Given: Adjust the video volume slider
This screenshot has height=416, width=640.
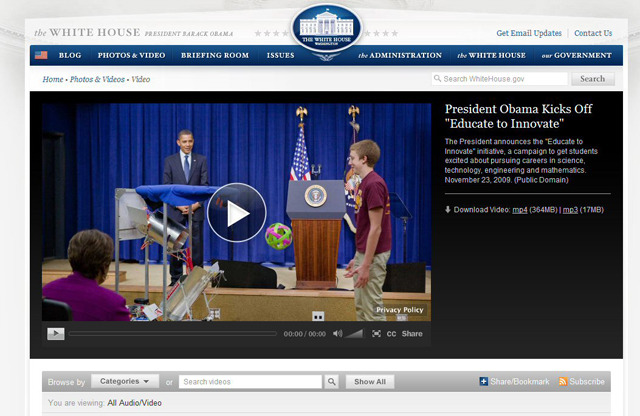Looking at the screenshot, I should (355, 334).
